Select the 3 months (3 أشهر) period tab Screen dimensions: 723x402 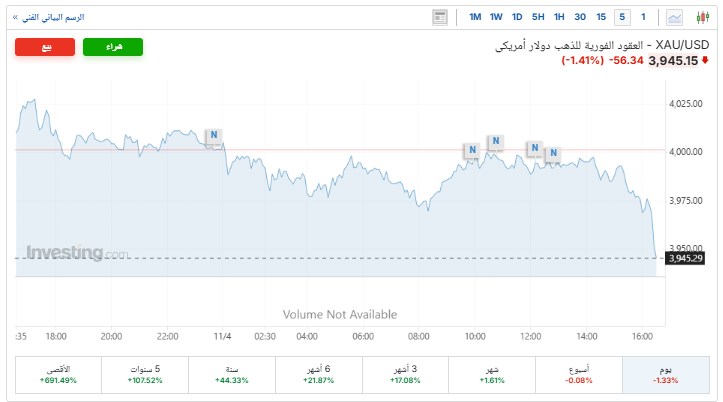(x=405, y=374)
